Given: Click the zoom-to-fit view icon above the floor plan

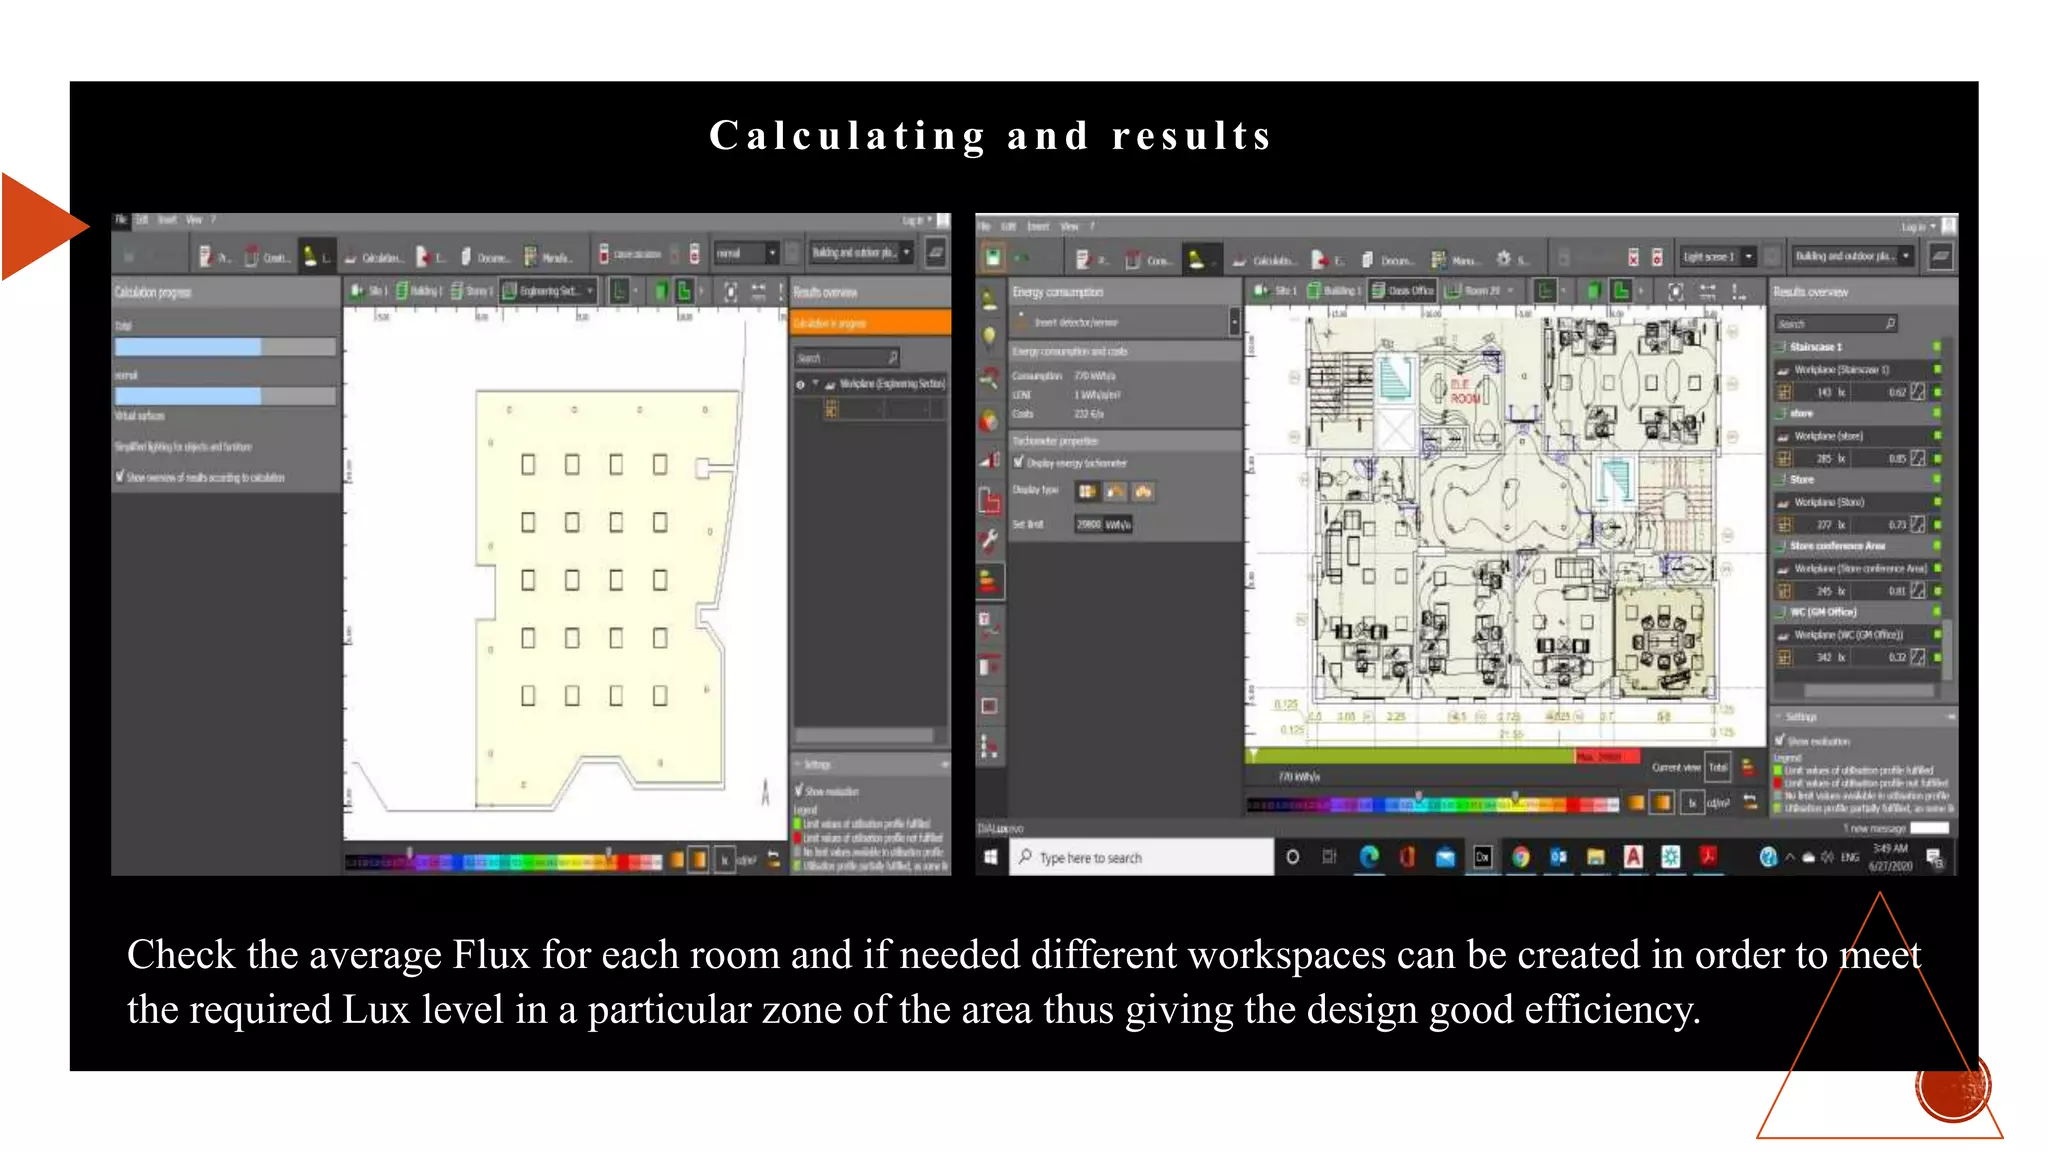Looking at the screenshot, I should click(1676, 291).
